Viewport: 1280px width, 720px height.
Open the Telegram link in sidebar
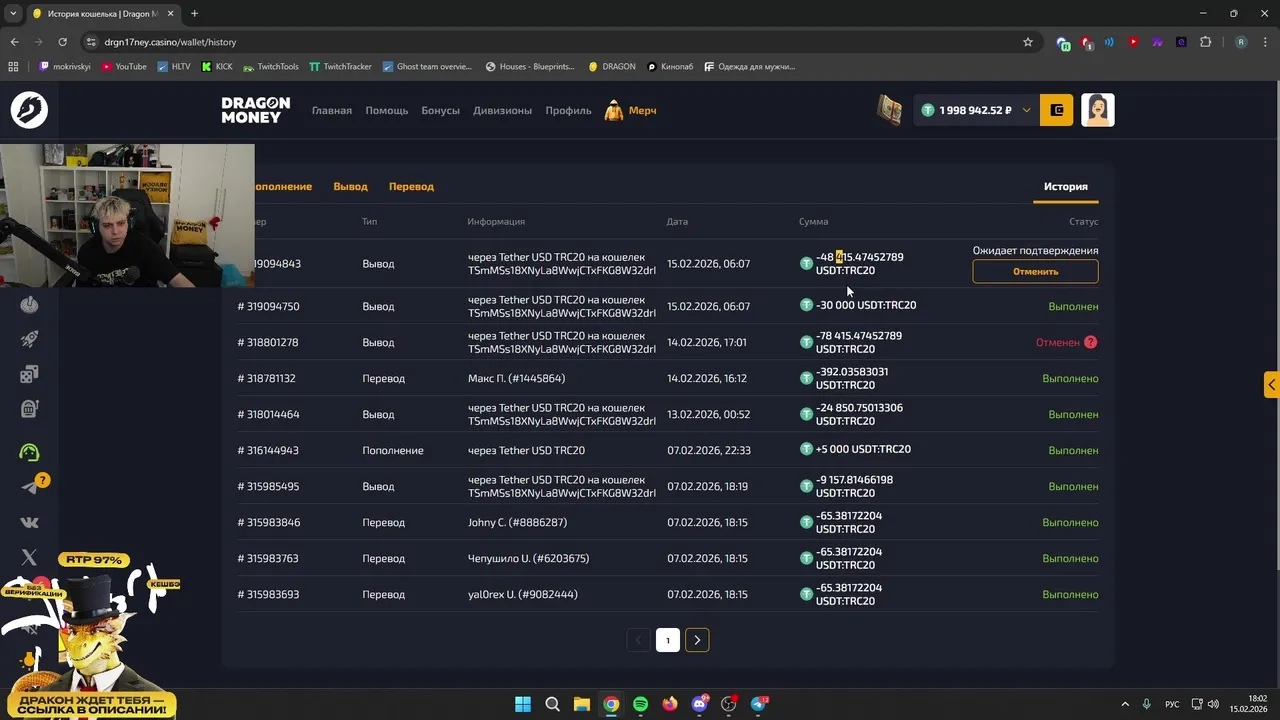[x=29, y=487]
